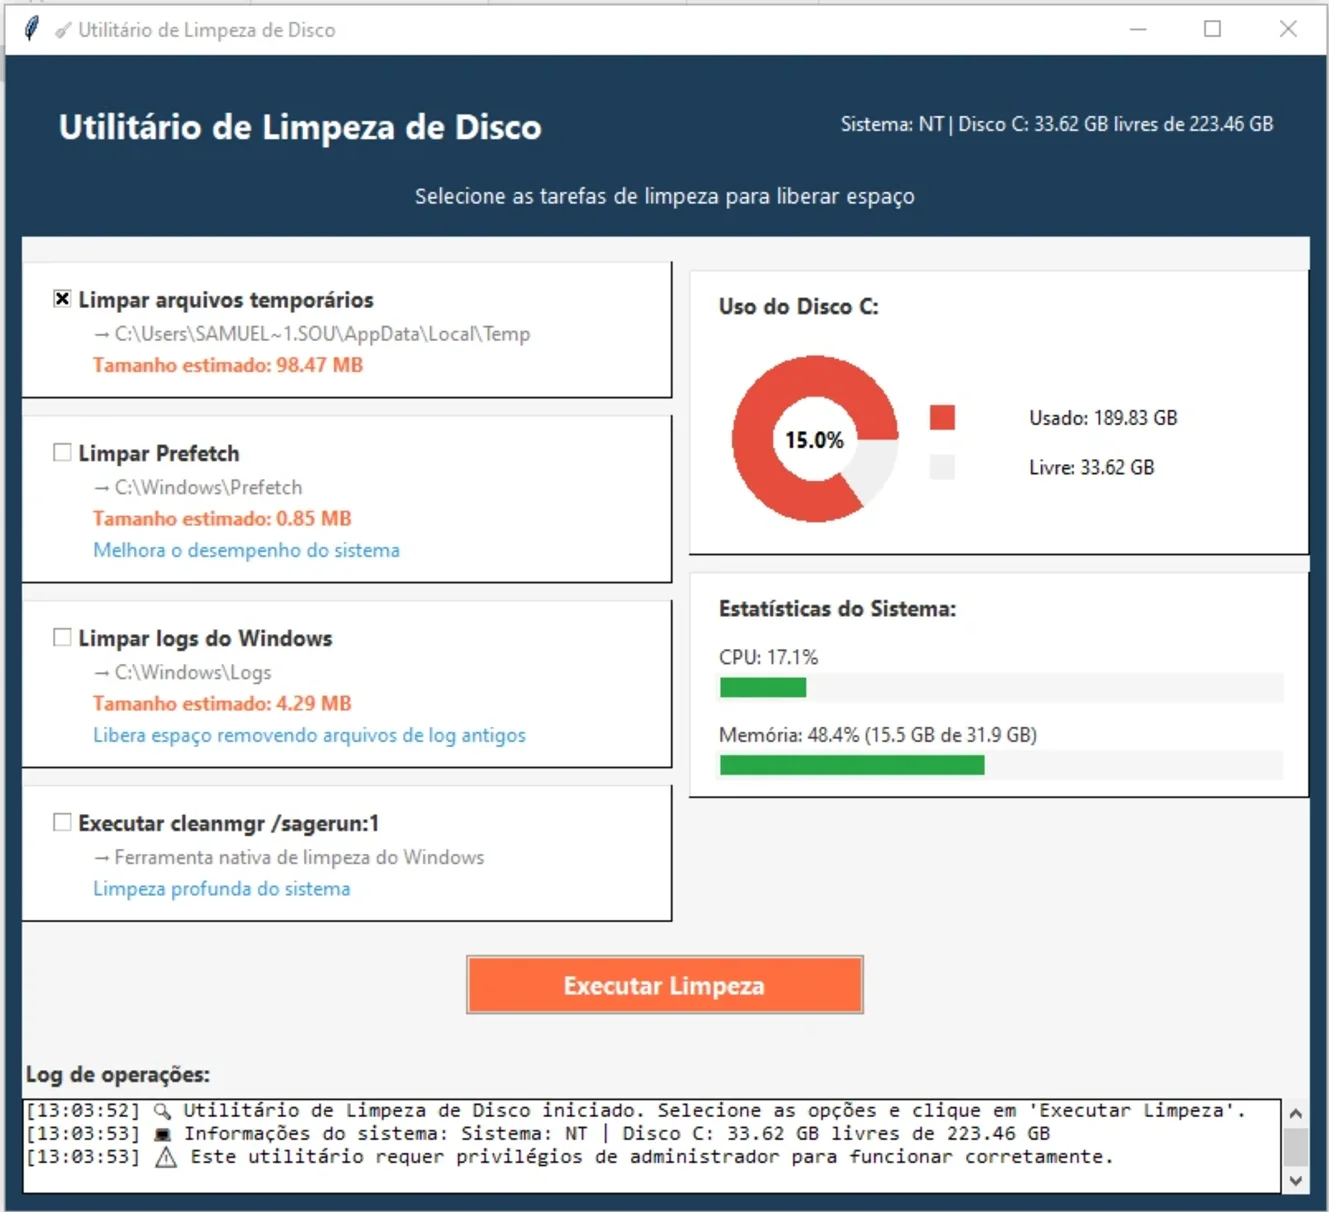Click the magnifier icon in first log line
The height and width of the screenshot is (1212, 1329).
[162, 1111]
